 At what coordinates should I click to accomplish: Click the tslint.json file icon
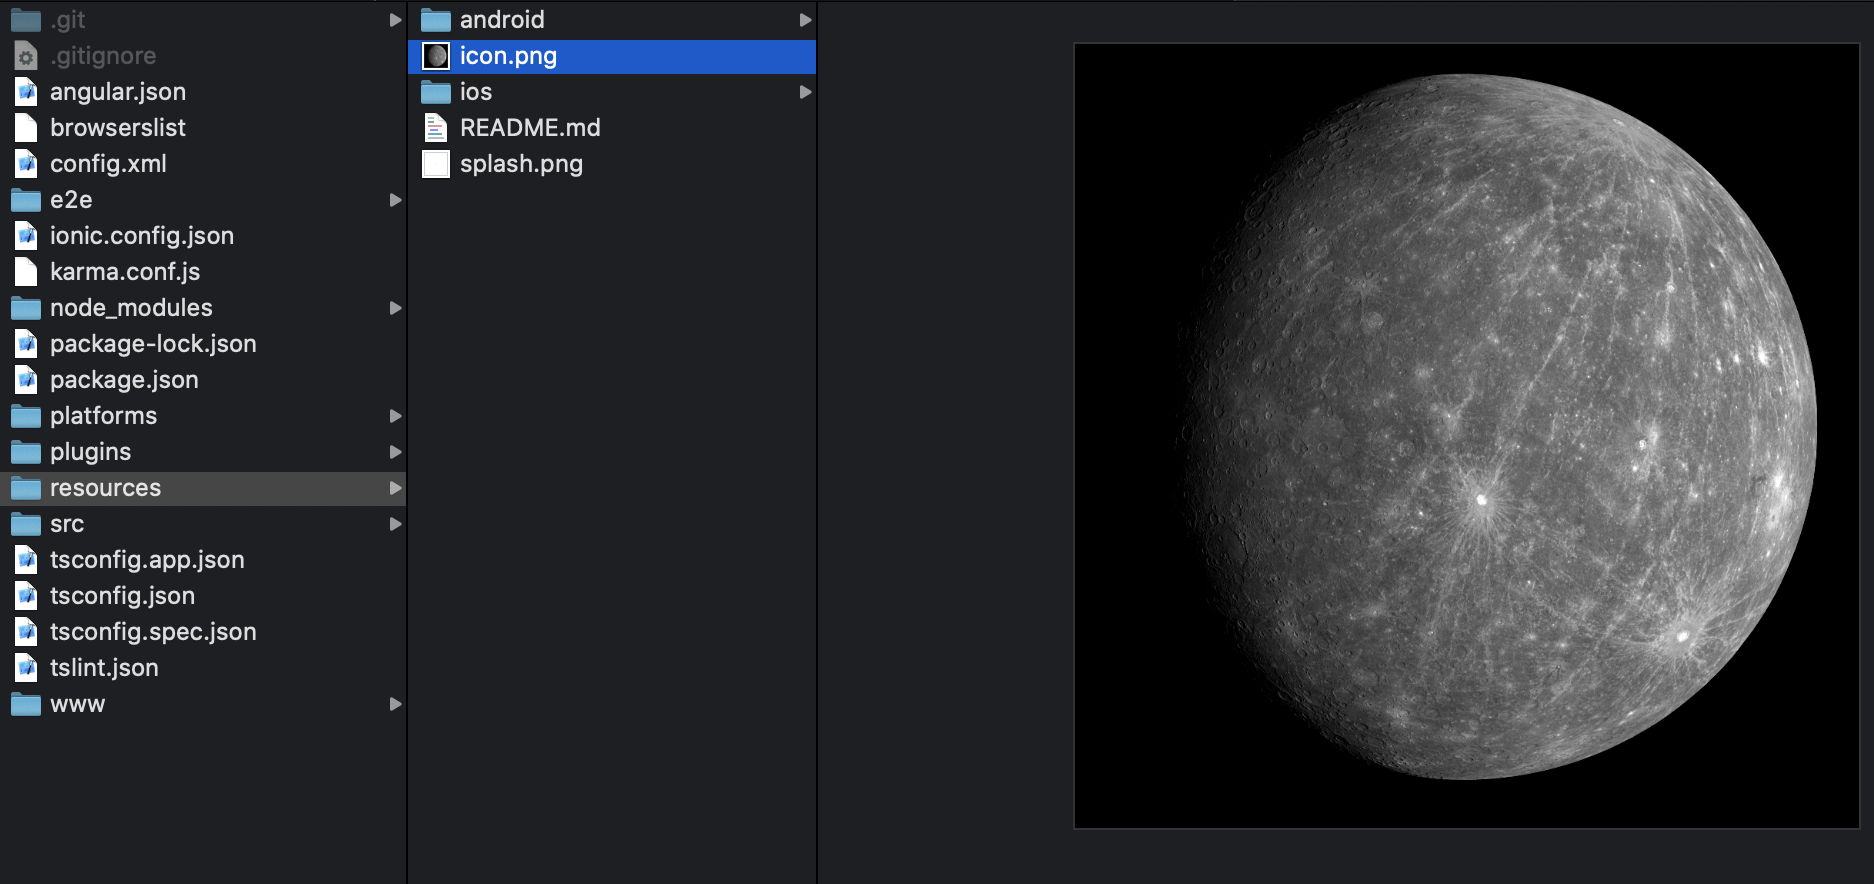click(x=26, y=668)
